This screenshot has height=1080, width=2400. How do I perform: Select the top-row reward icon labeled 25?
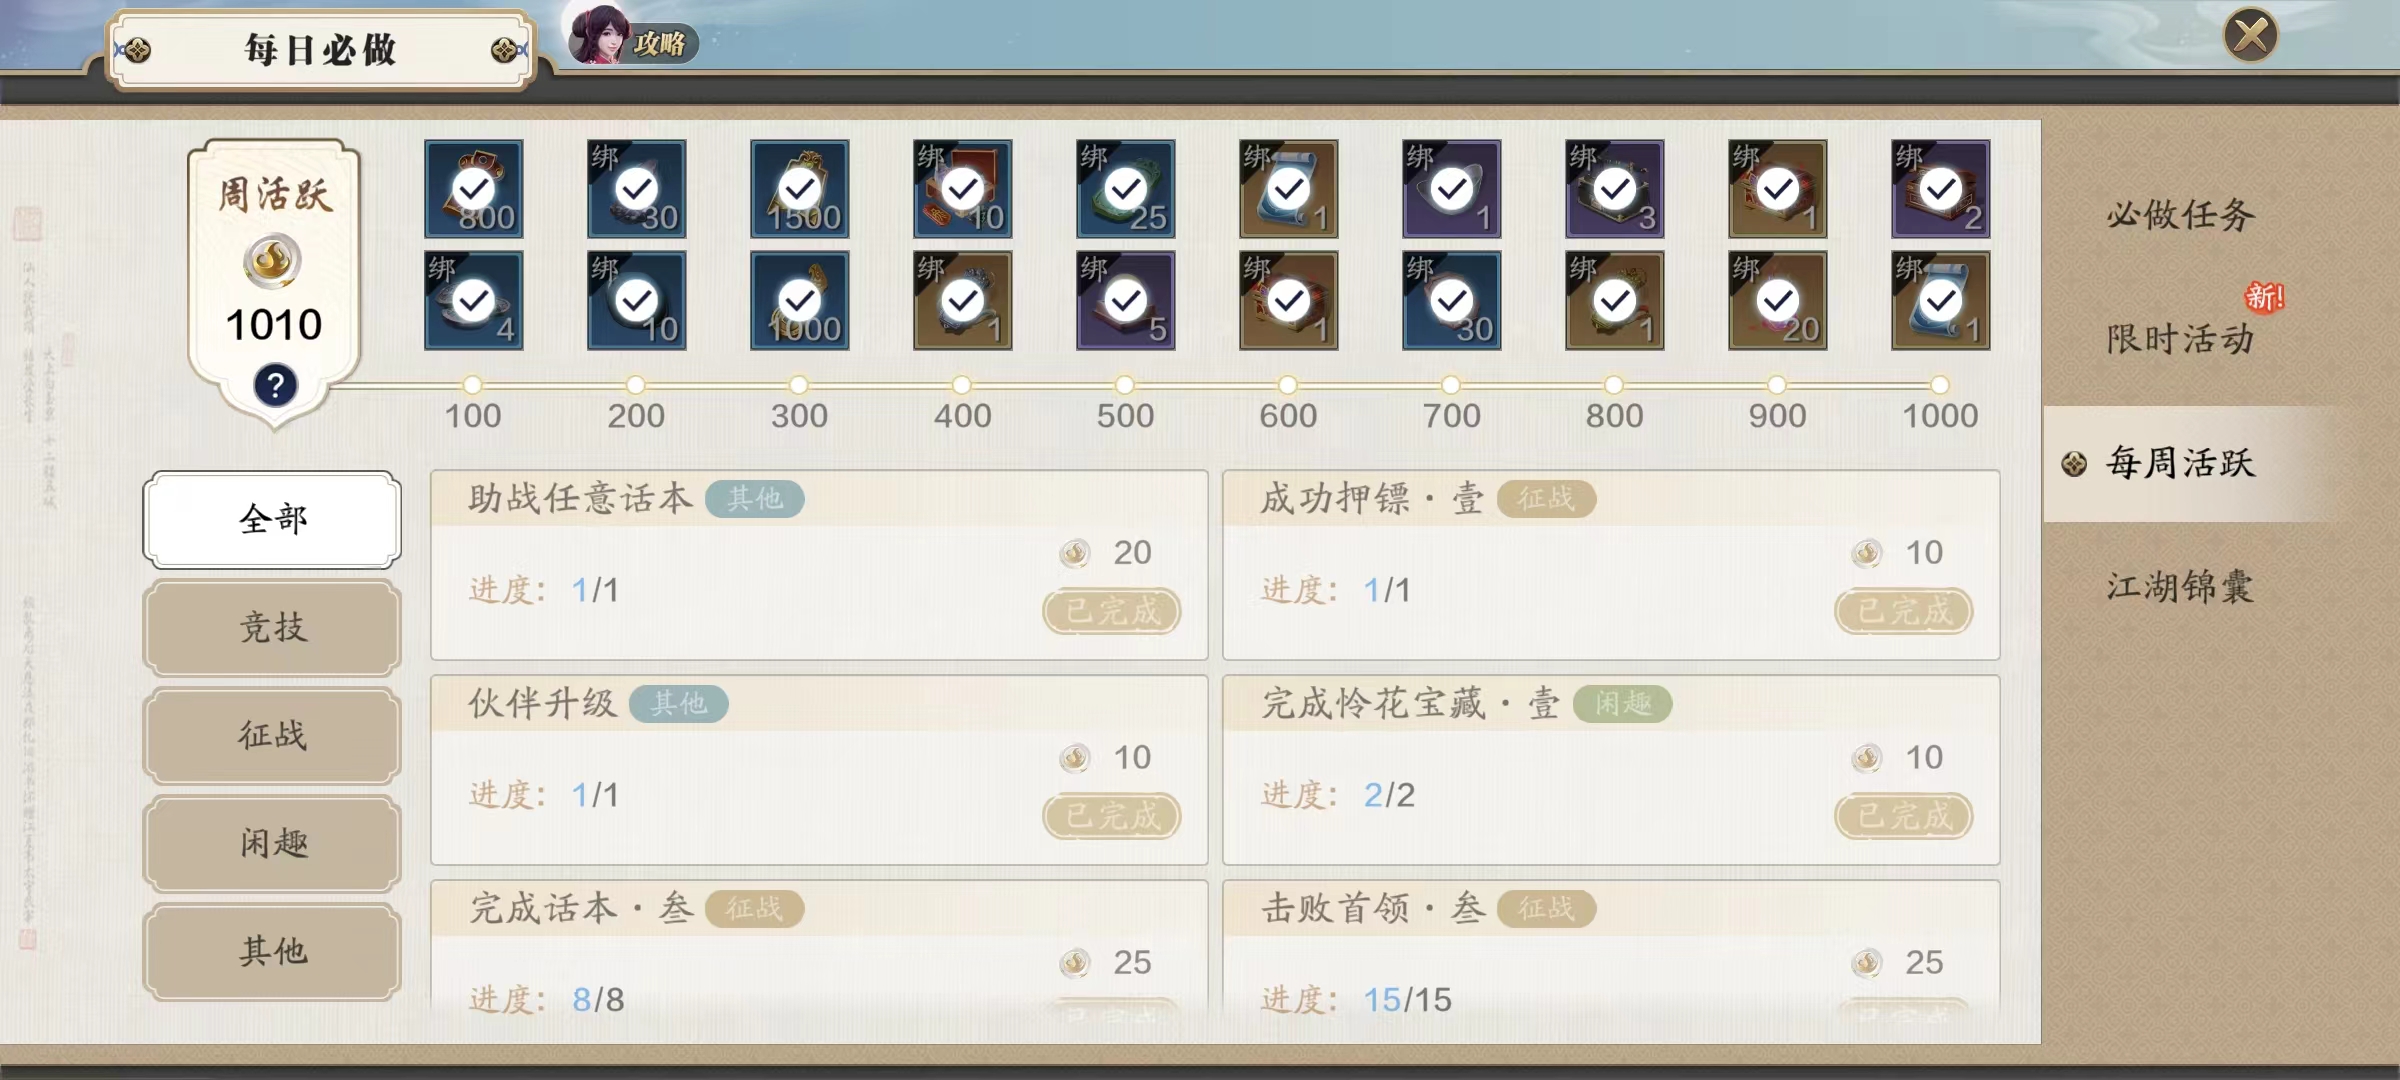[x=1126, y=189]
